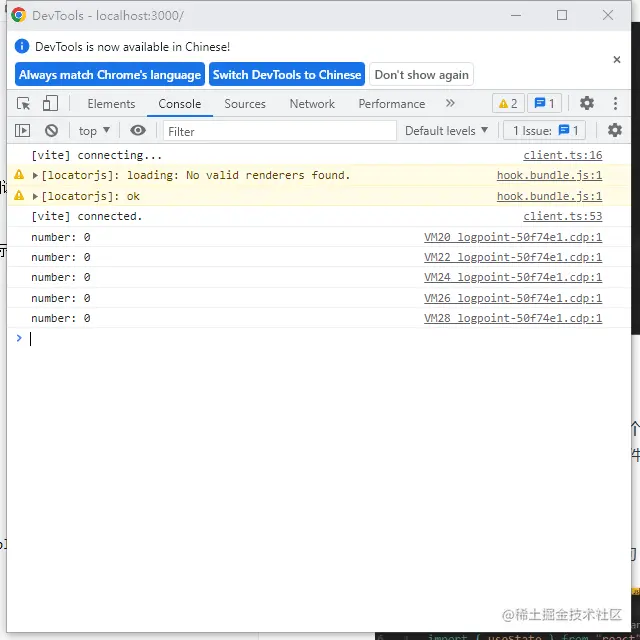Open the Default levels dropdown
640x640 pixels.
click(446, 131)
